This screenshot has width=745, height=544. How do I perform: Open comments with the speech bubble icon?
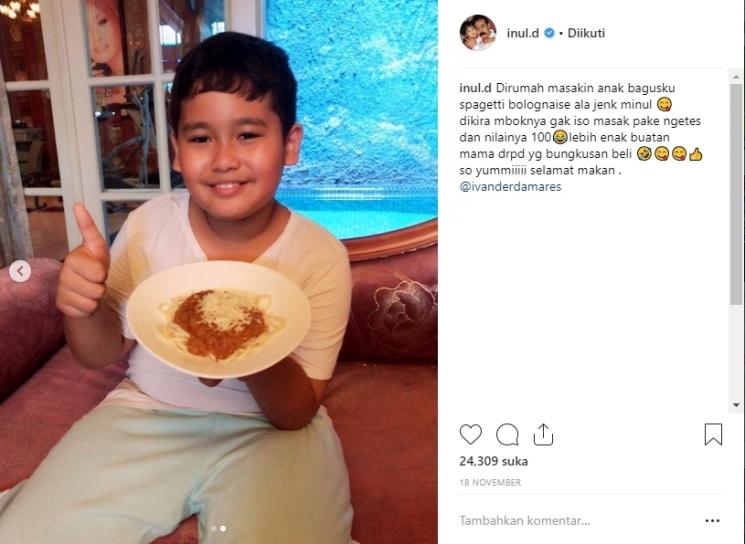[x=507, y=434]
